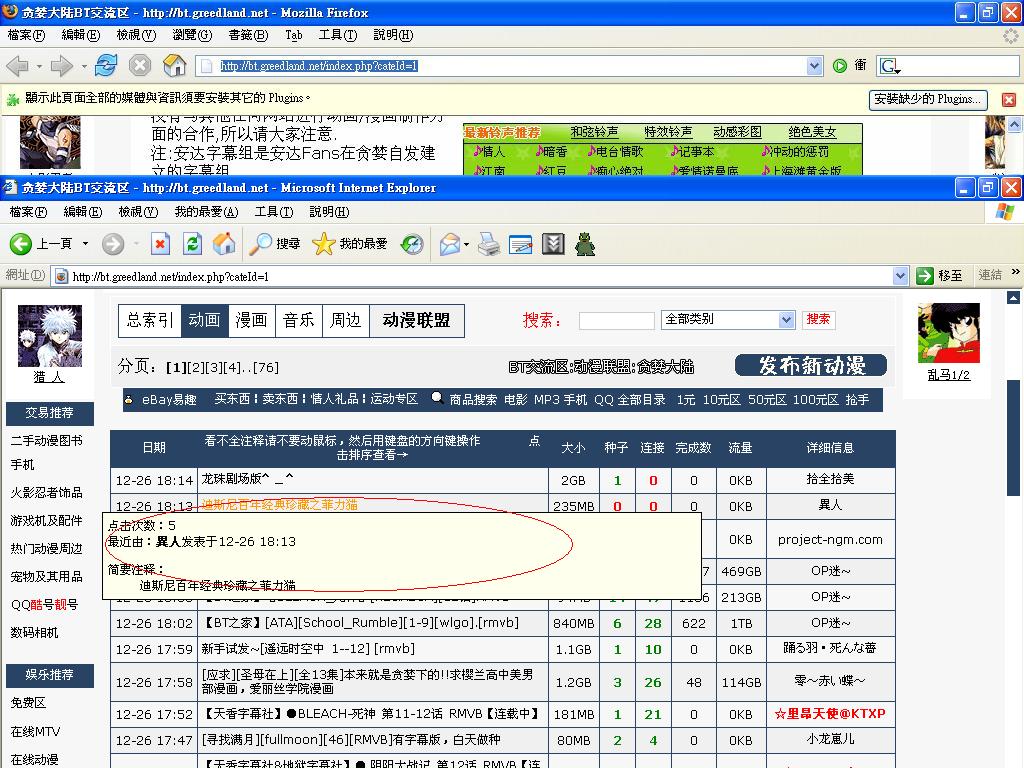Click the mail envelope toolbar icon
Screen dimensions: 1024x768
(450, 244)
